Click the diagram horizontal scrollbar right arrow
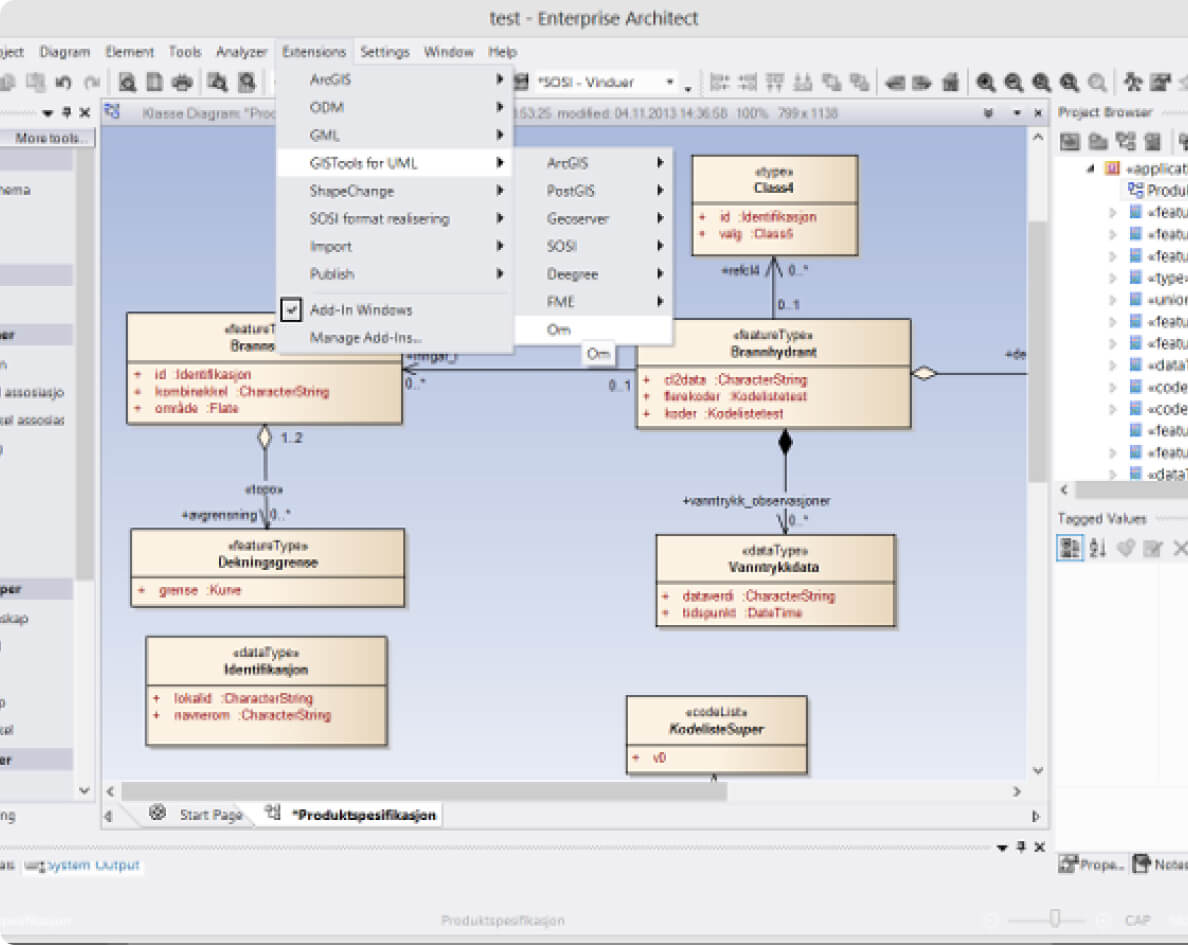 click(x=1017, y=792)
